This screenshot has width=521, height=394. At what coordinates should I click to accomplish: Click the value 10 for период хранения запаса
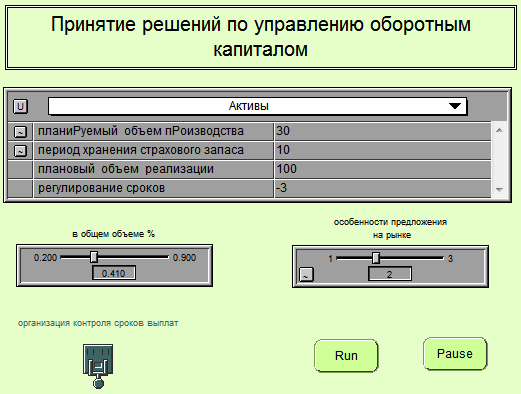coord(382,150)
